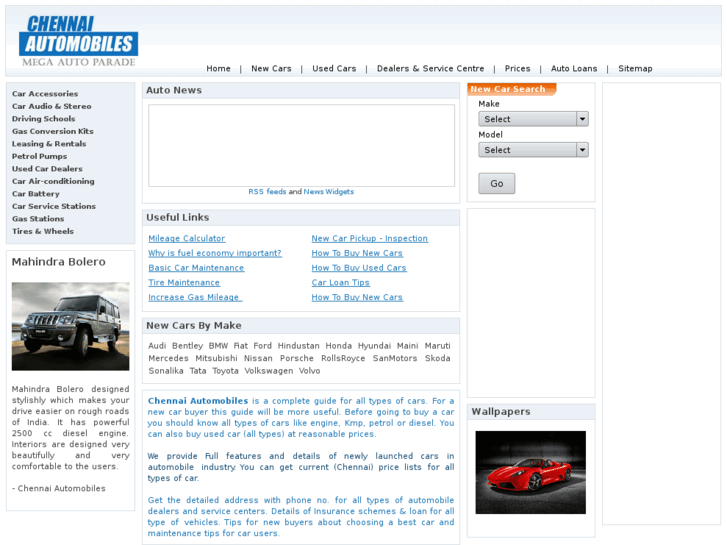The image size is (727, 545).
Task: Open the Prices menu item
Action: pyautogui.click(x=517, y=69)
